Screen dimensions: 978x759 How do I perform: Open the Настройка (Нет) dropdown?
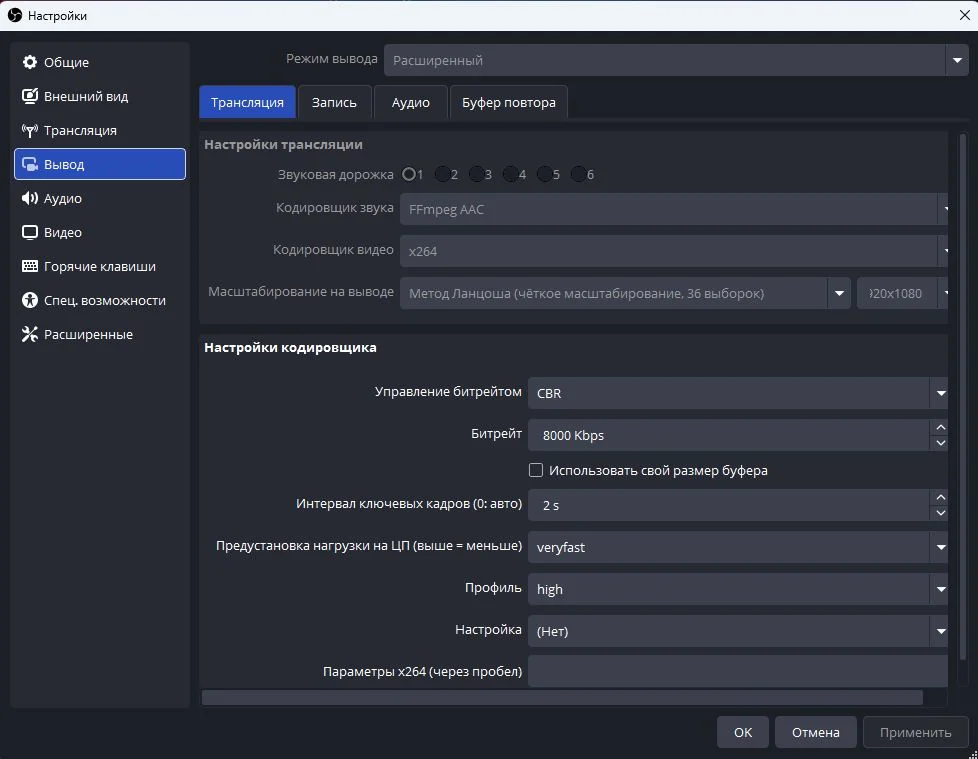pyautogui.click(x=738, y=631)
